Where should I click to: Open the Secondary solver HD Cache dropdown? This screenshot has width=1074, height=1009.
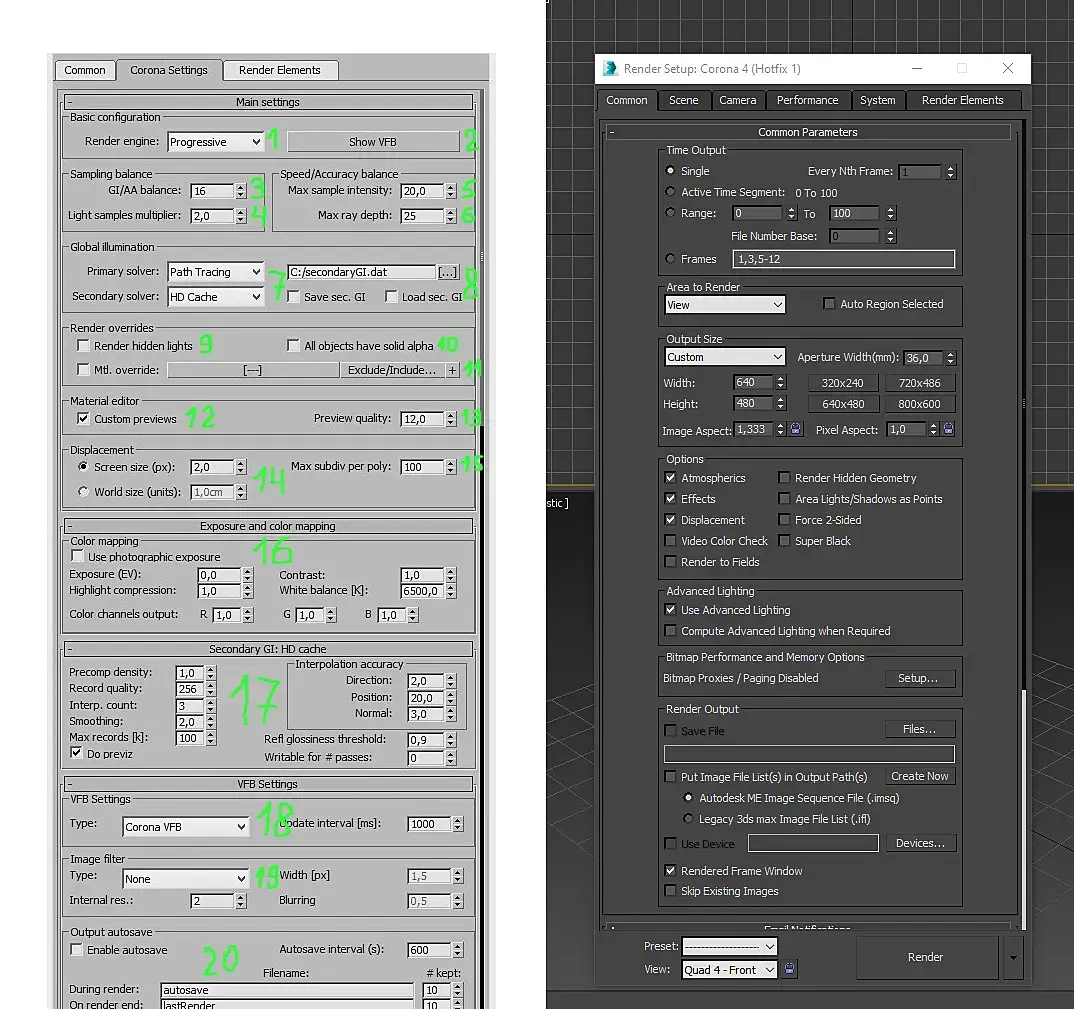tap(215, 297)
